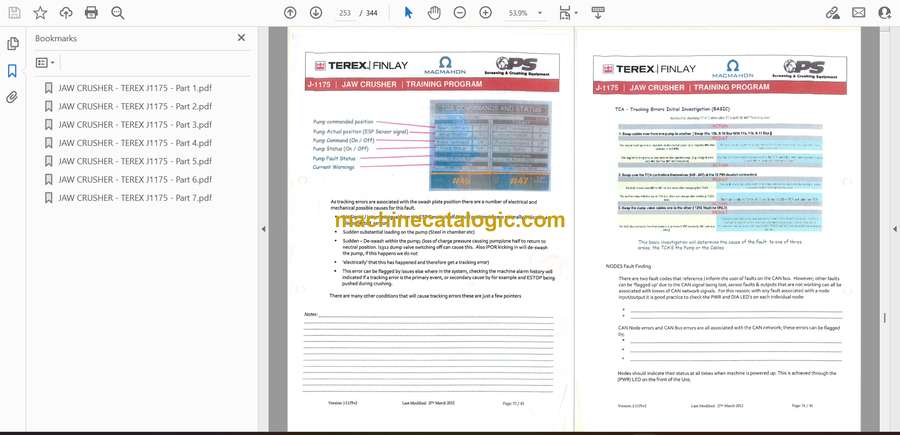Open bookmark JAW CRUSHER - TEREX J1175 - Part 1.pdf

pyautogui.click(x=135, y=88)
